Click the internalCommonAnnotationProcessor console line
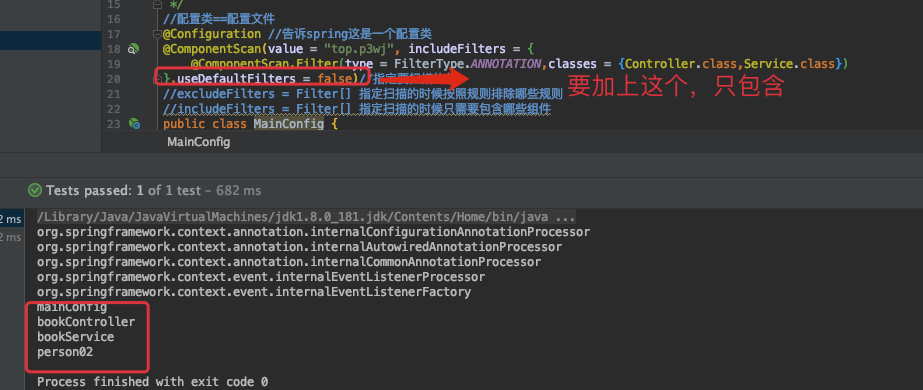 tap(289, 262)
